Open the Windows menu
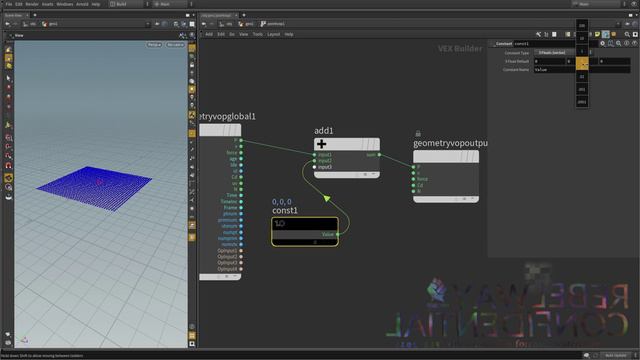Screen dimensions: 640x360 click(x=64, y=4)
